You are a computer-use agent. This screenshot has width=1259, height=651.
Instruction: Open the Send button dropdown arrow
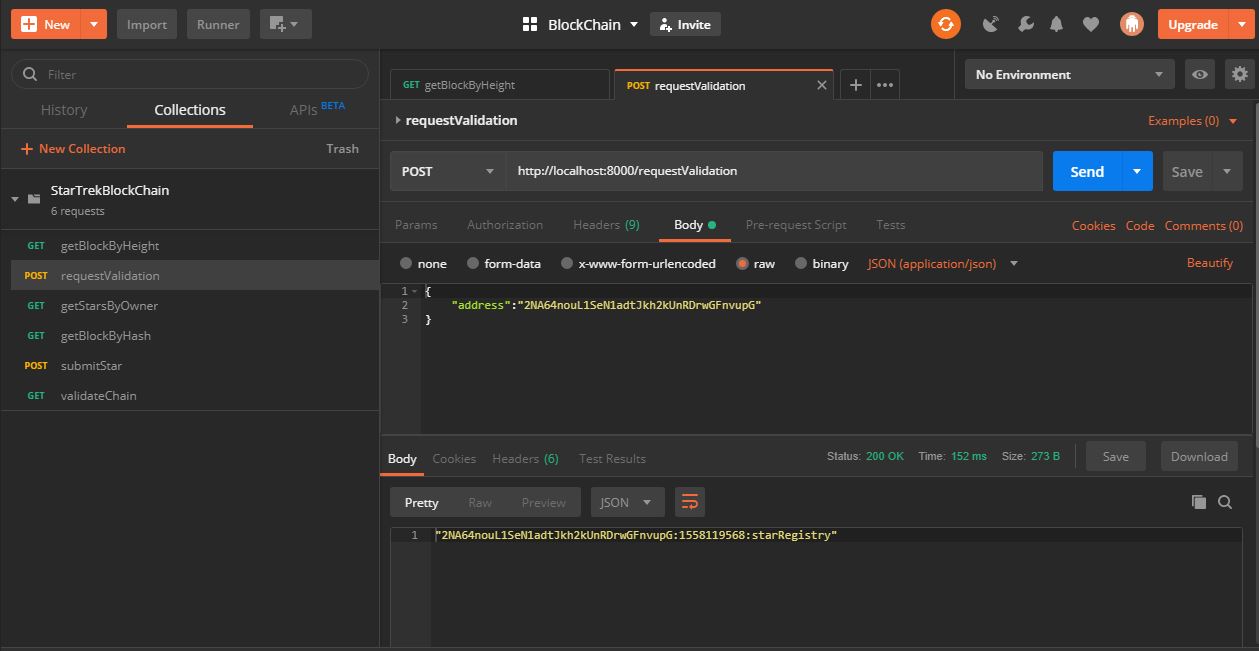[1137, 171]
